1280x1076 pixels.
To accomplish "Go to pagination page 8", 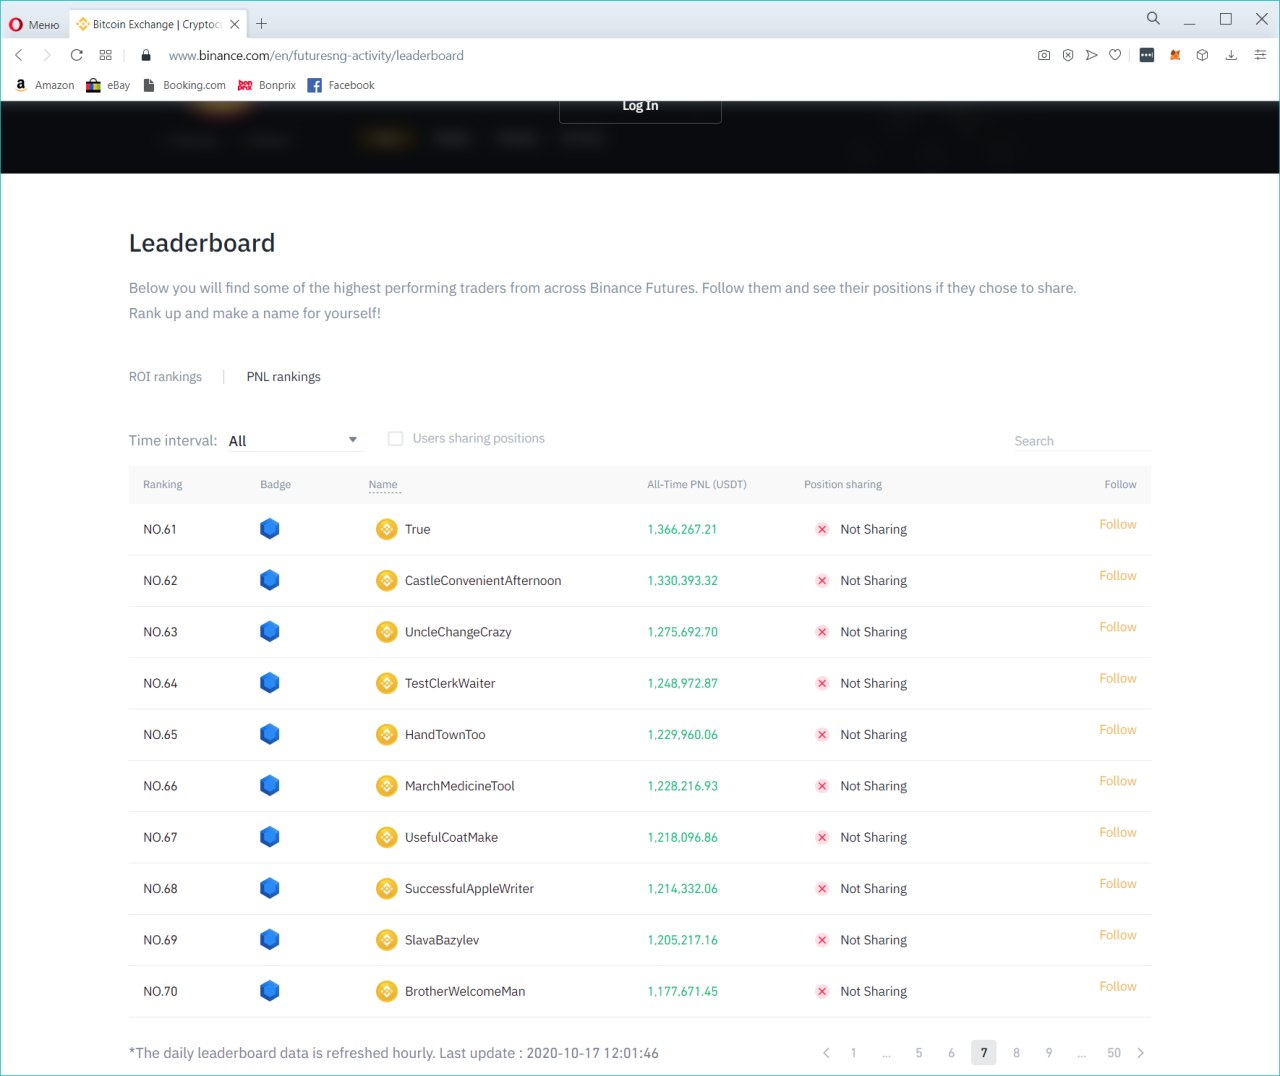I will coord(1016,1053).
